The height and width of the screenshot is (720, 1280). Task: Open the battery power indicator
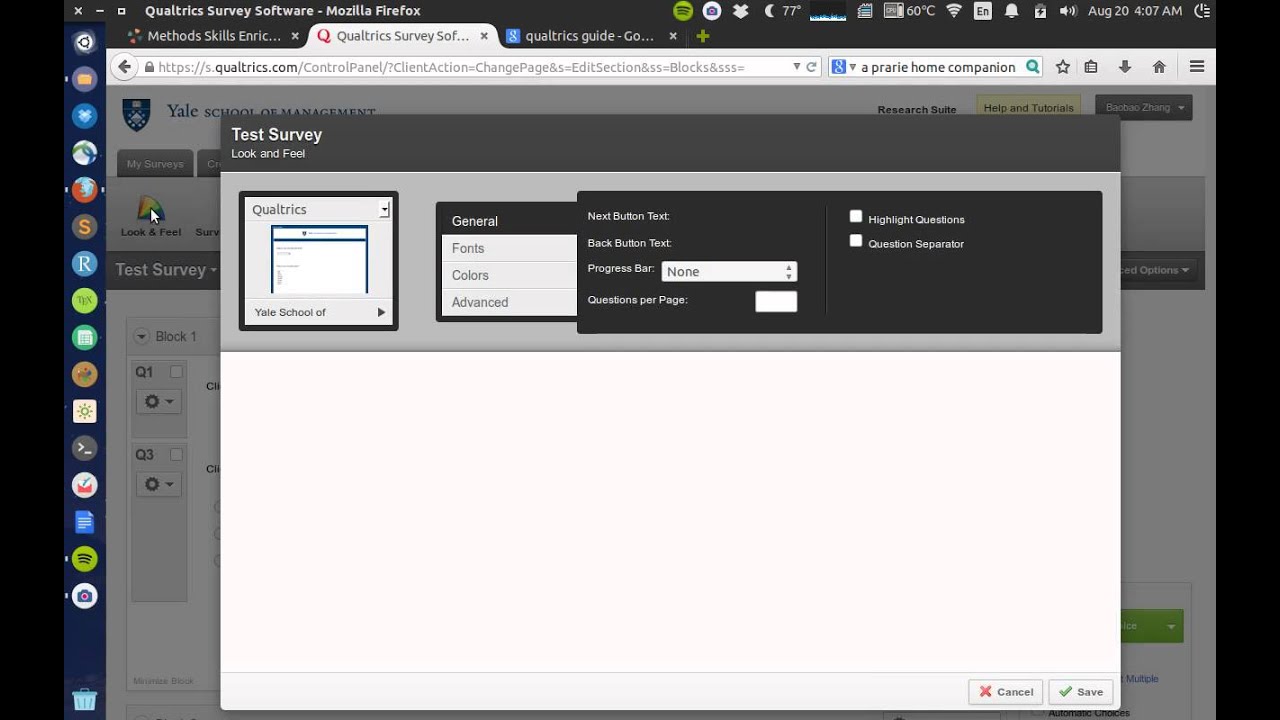[1040, 11]
